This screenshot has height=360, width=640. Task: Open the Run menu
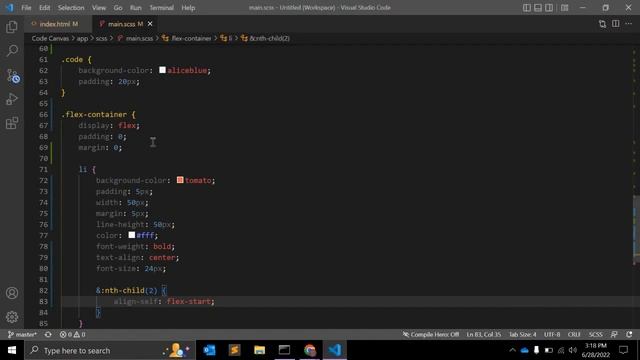click(136, 7)
